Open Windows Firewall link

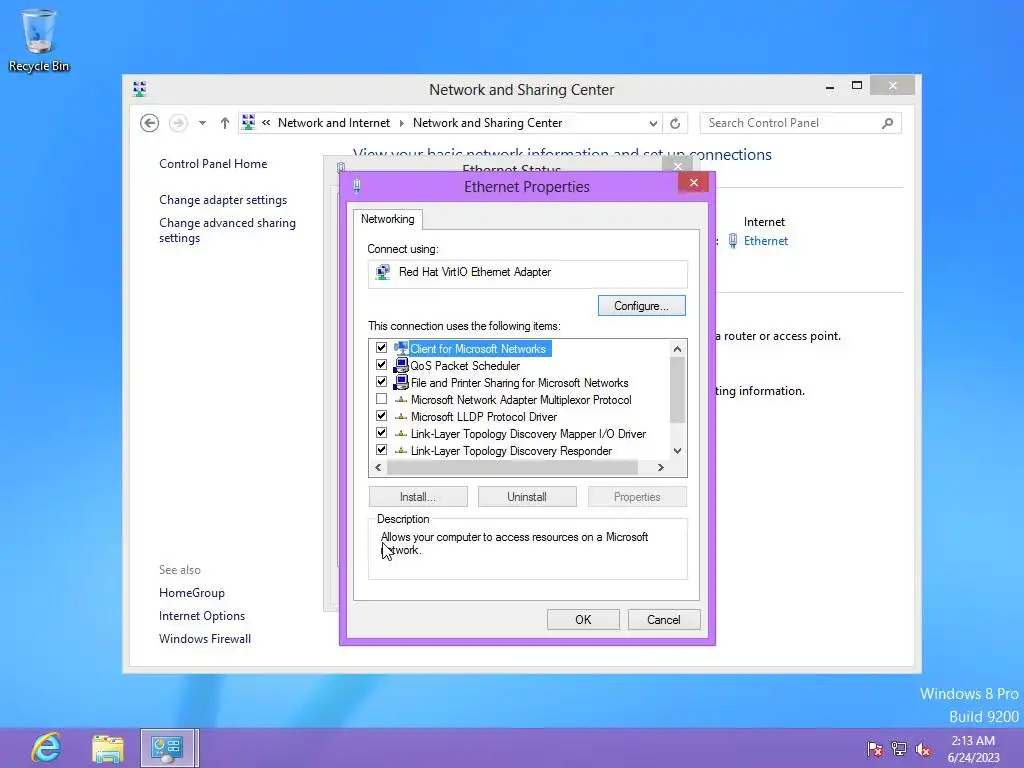[204, 639]
